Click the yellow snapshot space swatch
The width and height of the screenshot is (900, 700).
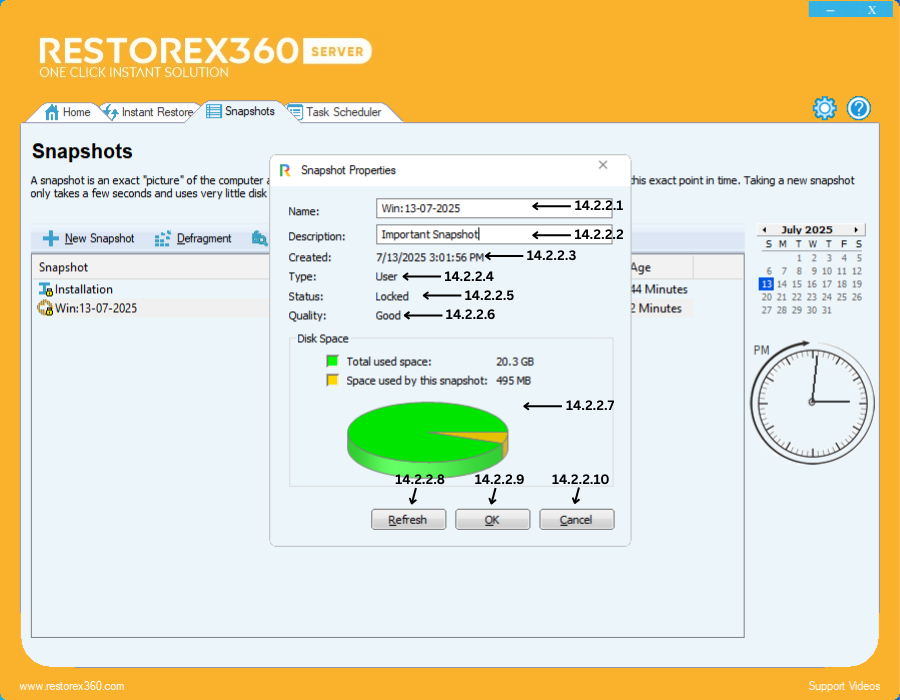[x=332, y=380]
